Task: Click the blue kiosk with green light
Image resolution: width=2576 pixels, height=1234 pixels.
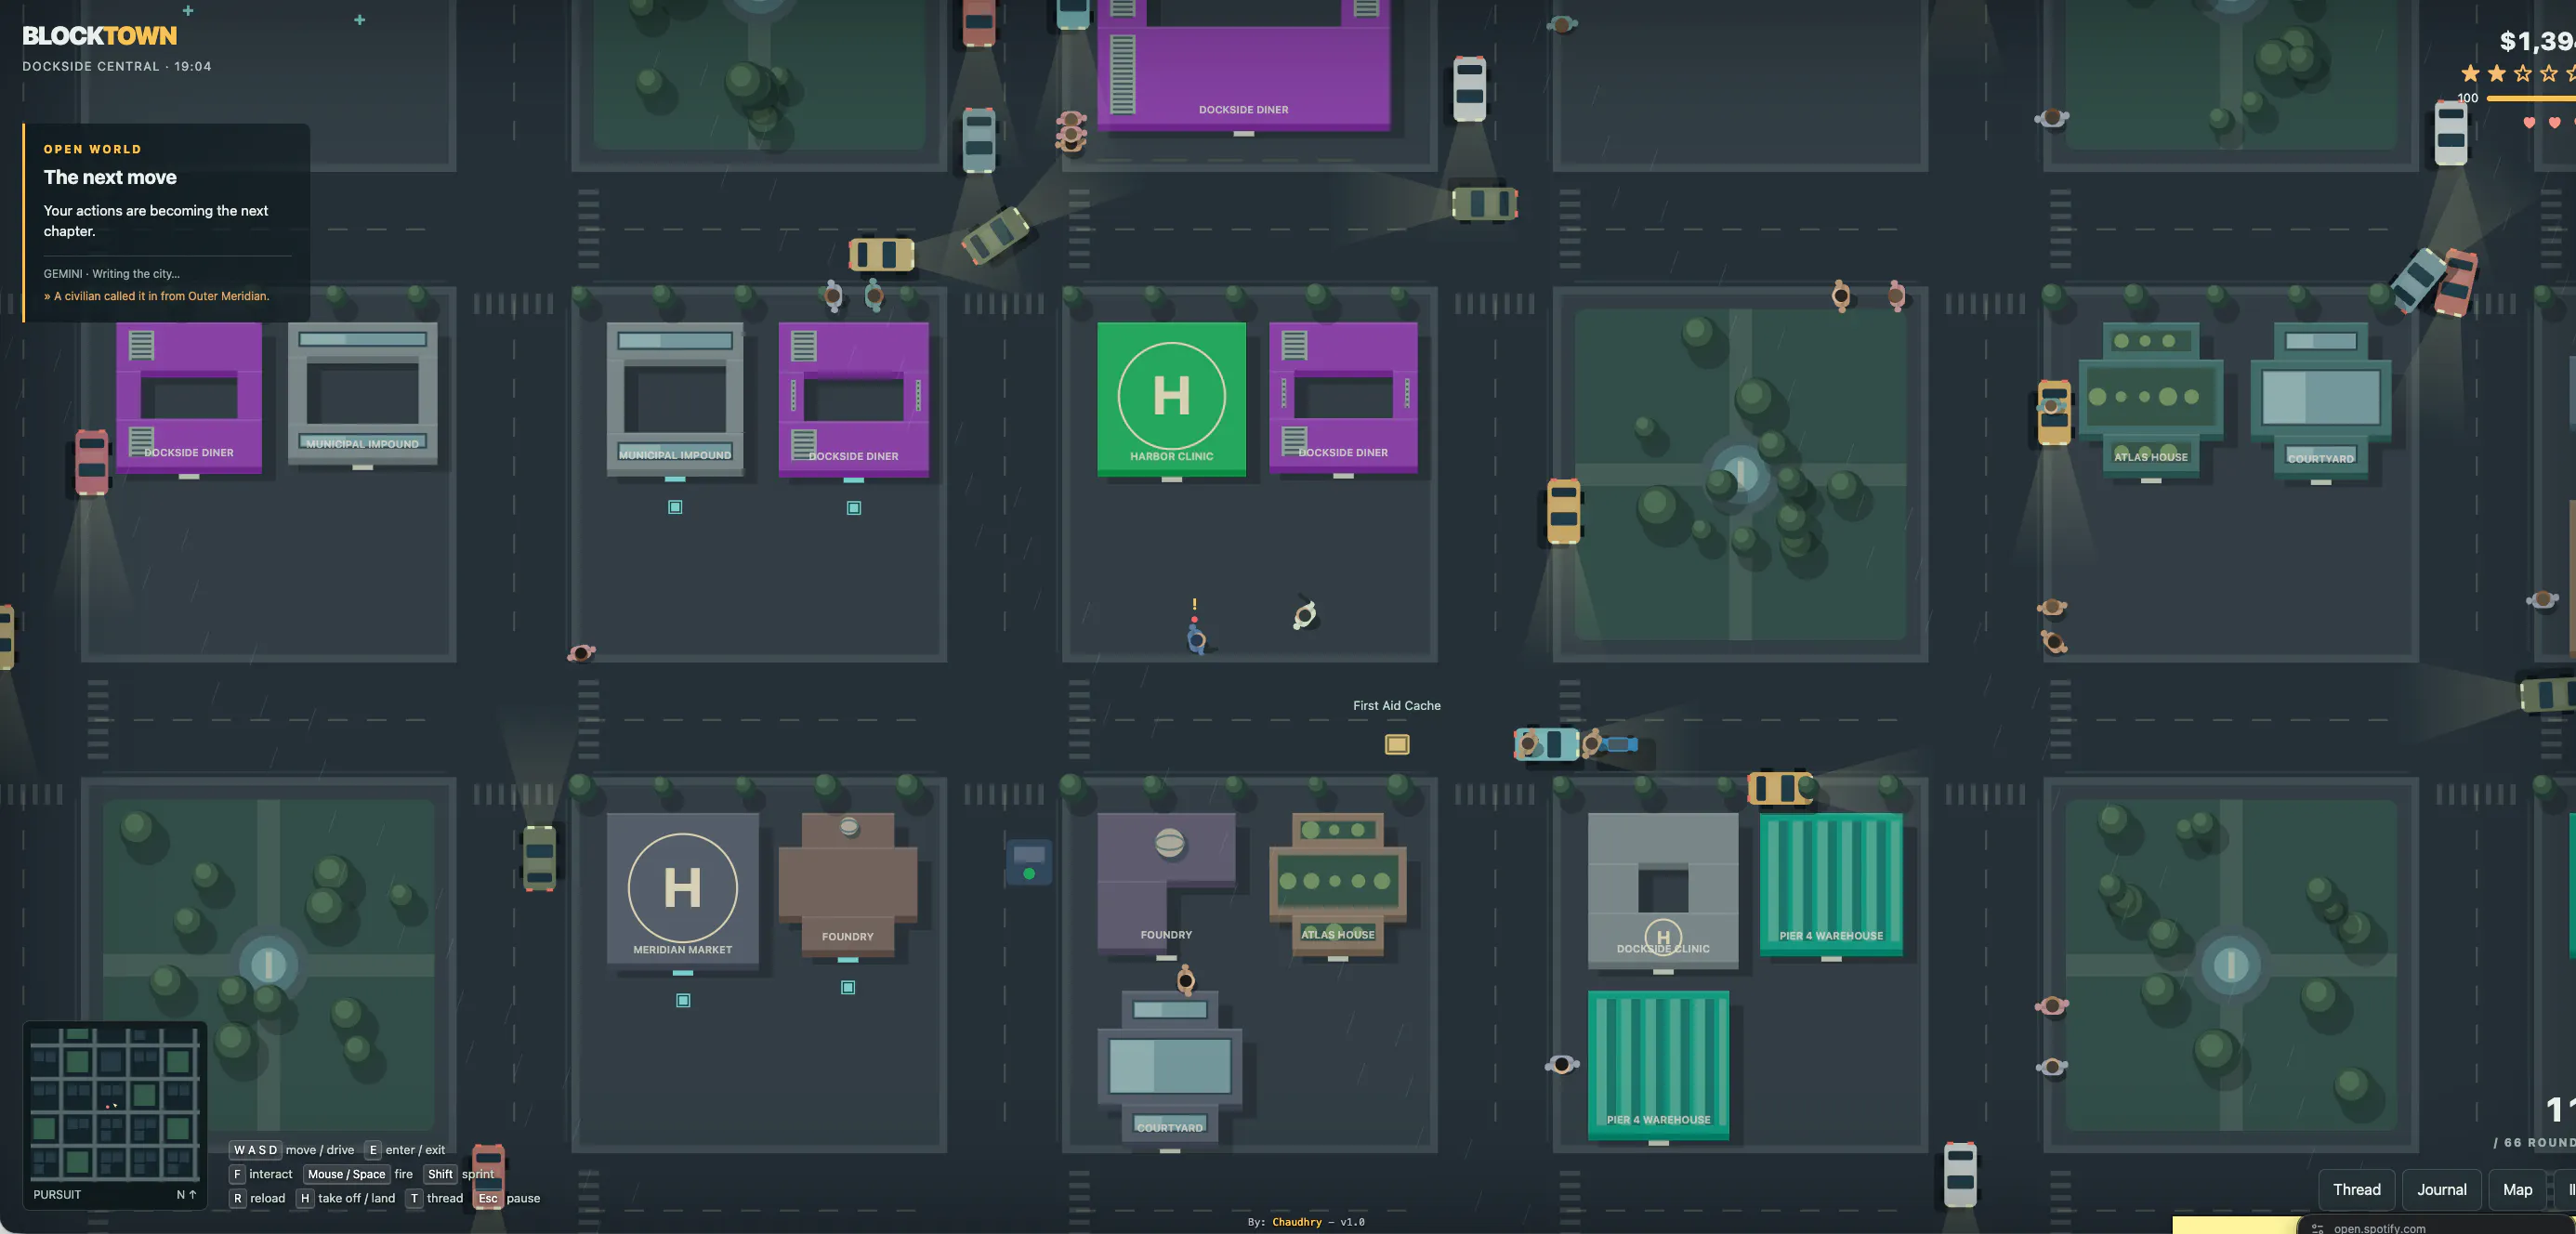Action: coord(1028,862)
